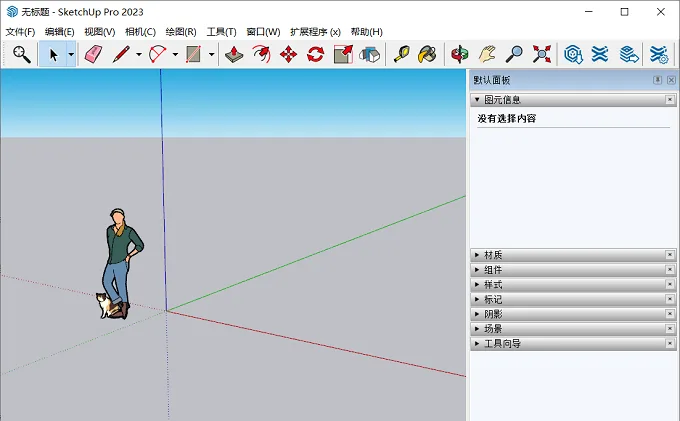This screenshot has width=680, height=421.
Task: Expand the 工具向导 panel
Action: click(x=477, y=343)
